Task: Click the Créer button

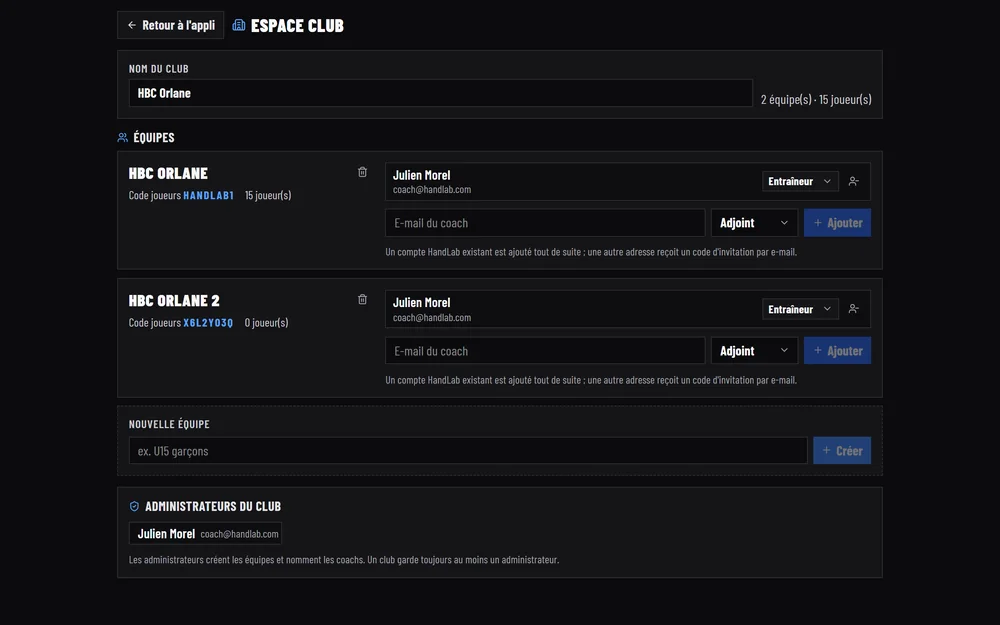Action: 842,451
